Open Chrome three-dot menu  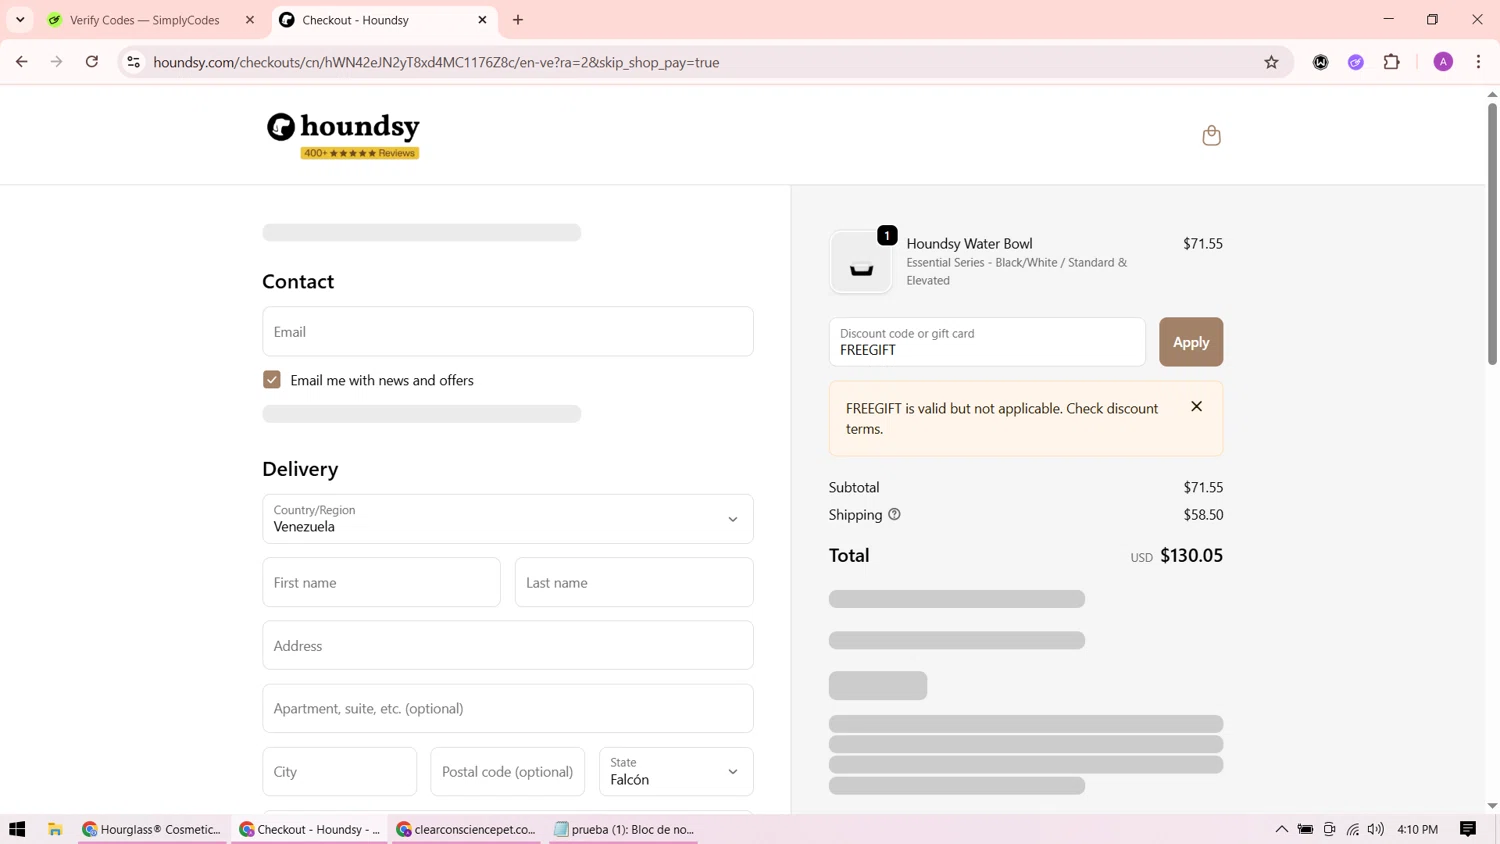pos(1478,62)
